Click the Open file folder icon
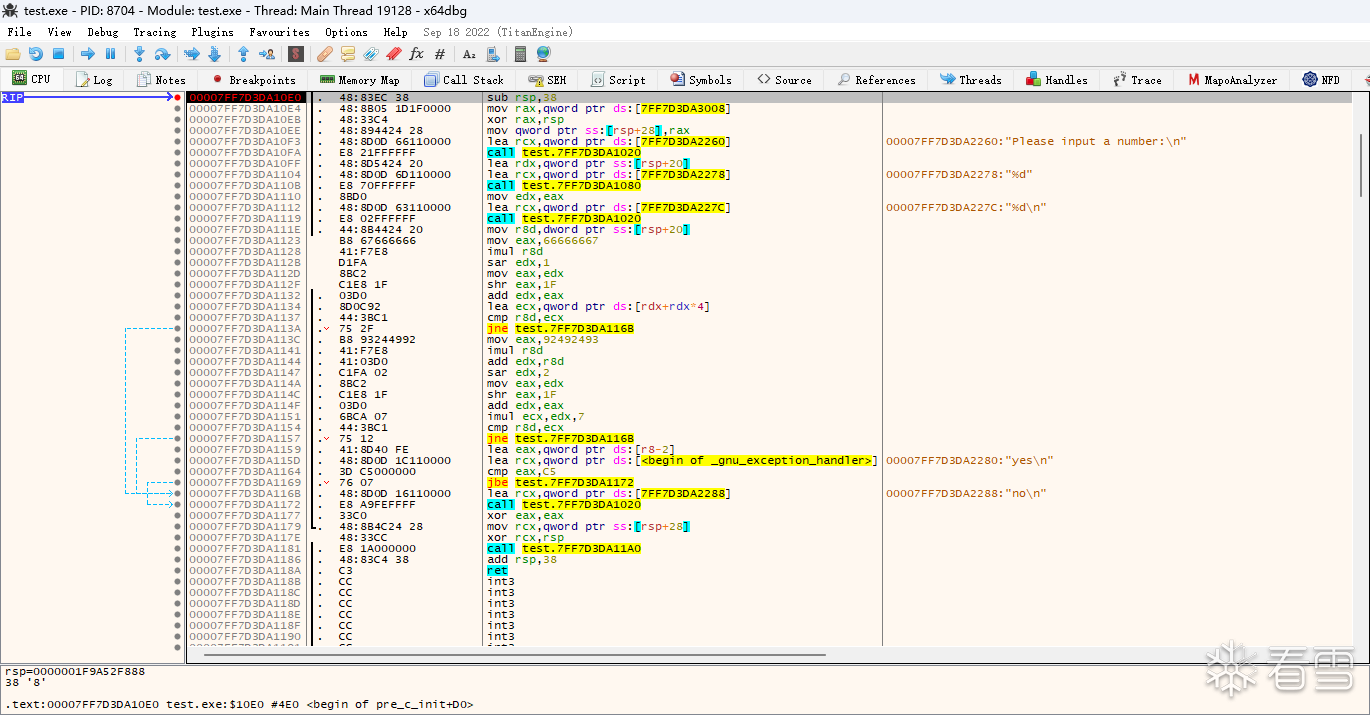Screen dimensions: 1370x715 click(x=13, y=54)
